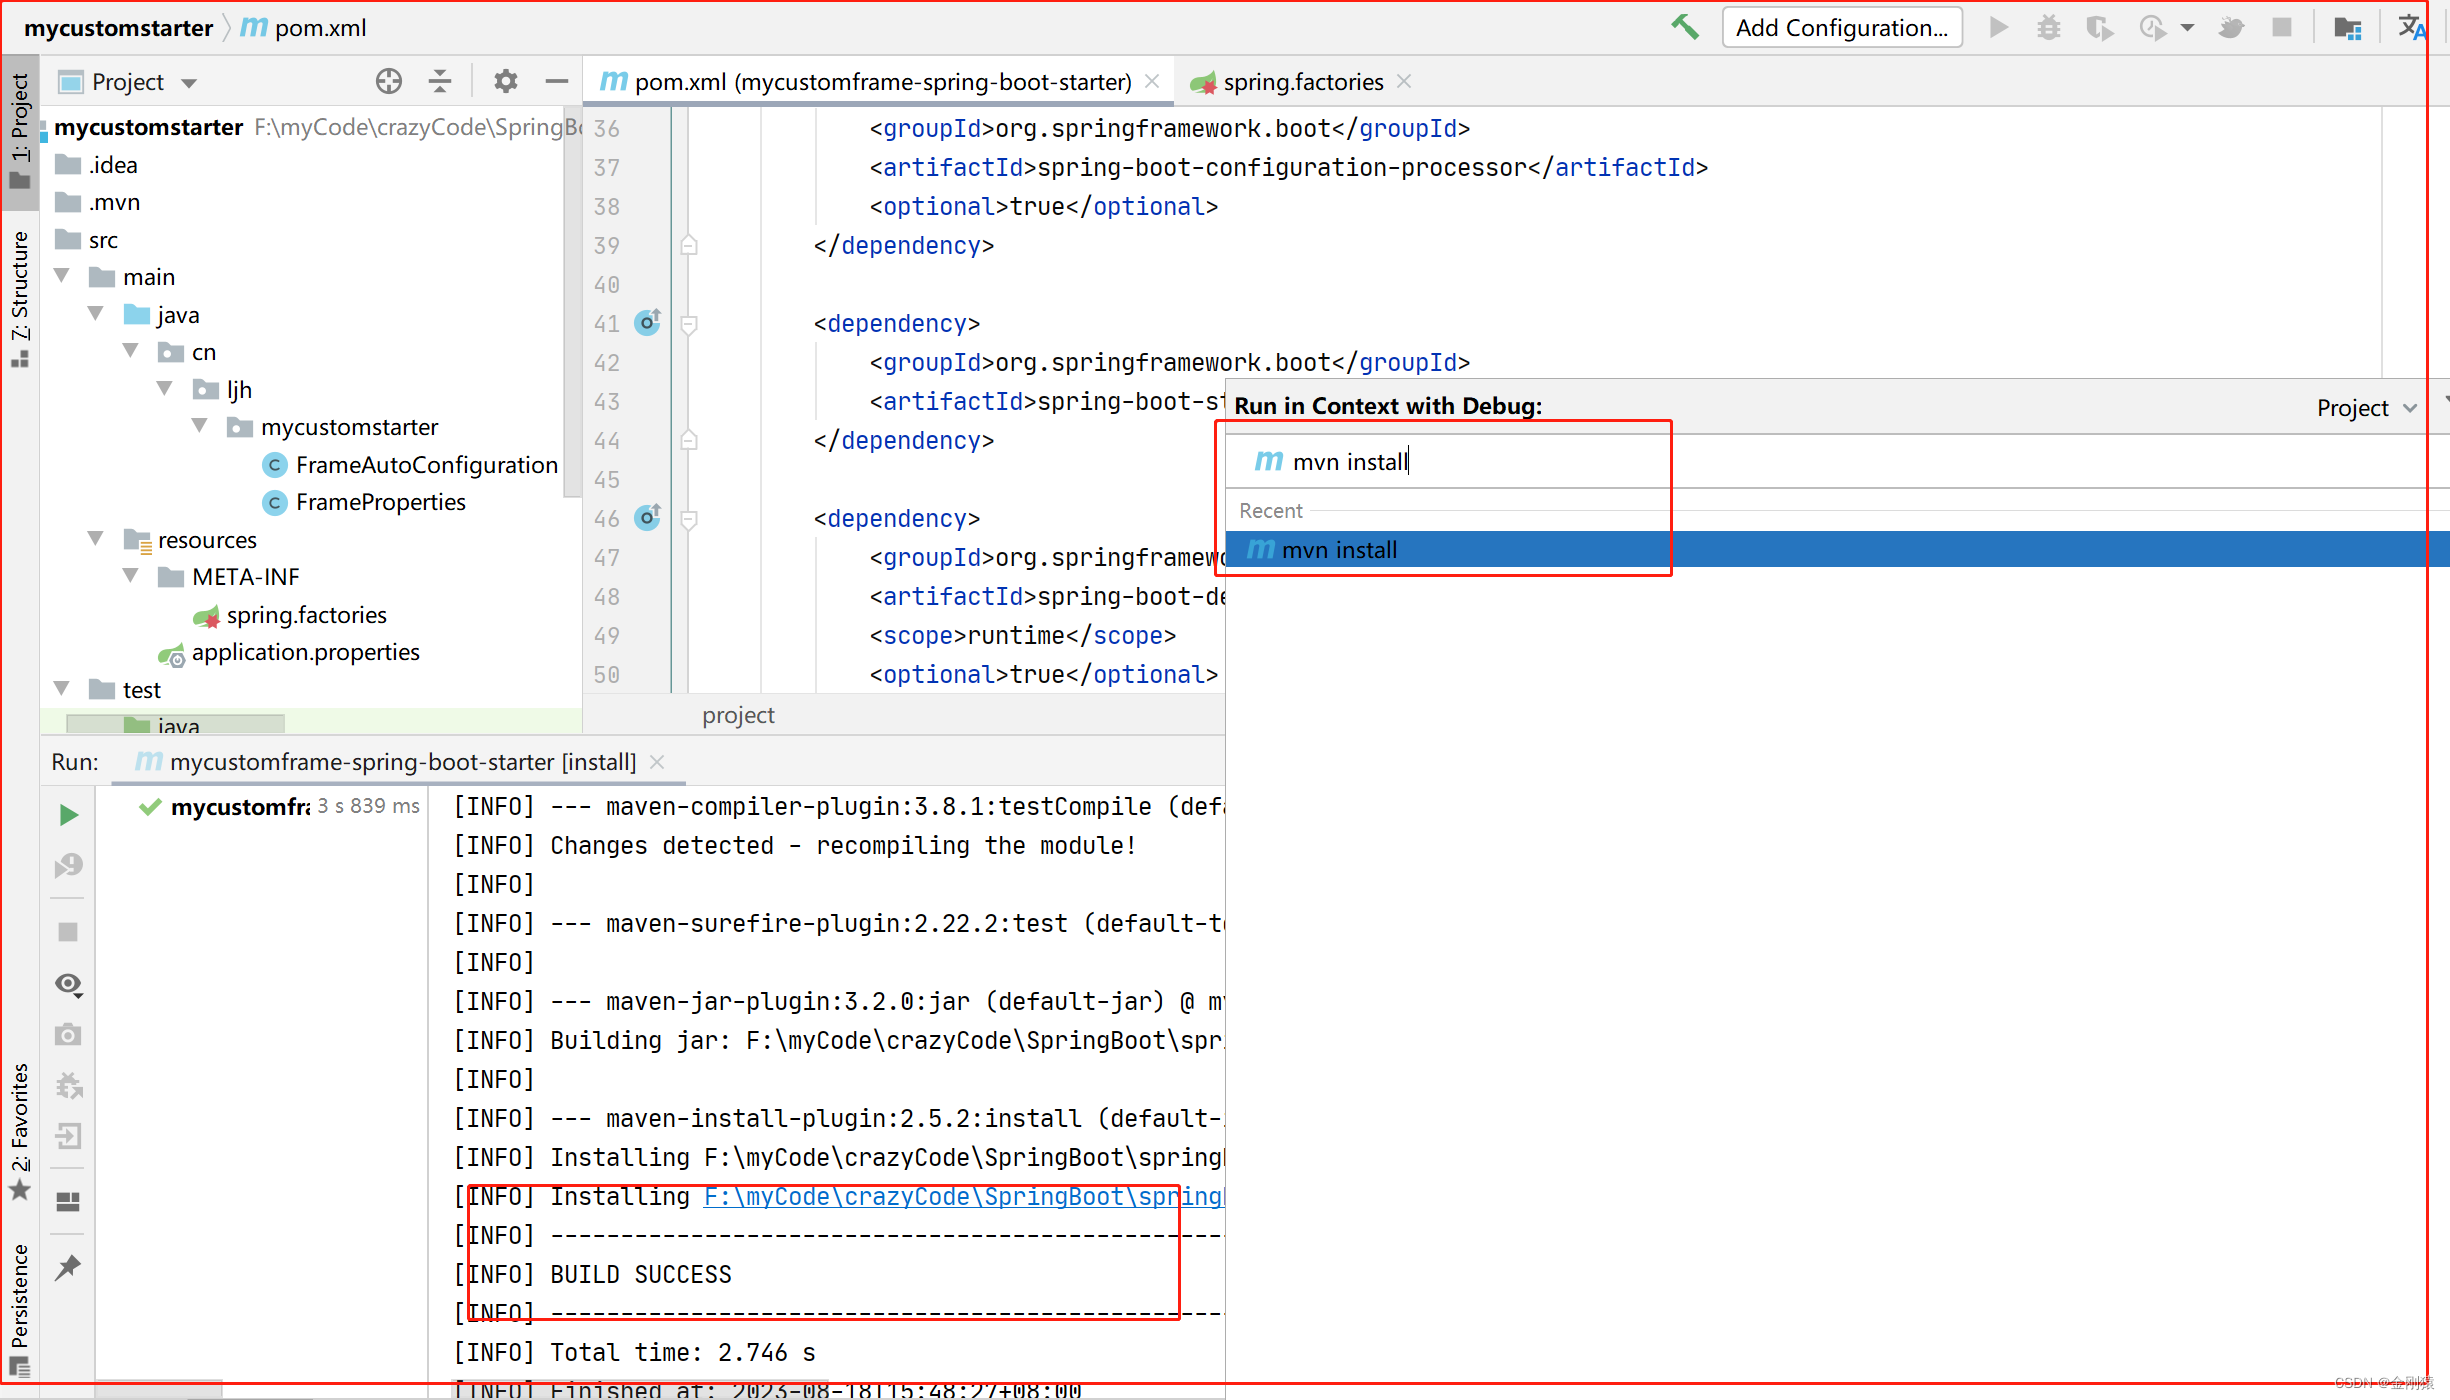This screenshot has height=1400, width=2450.
Task: Fold the dependency block at line 41
Action: (x=689, y=324)
